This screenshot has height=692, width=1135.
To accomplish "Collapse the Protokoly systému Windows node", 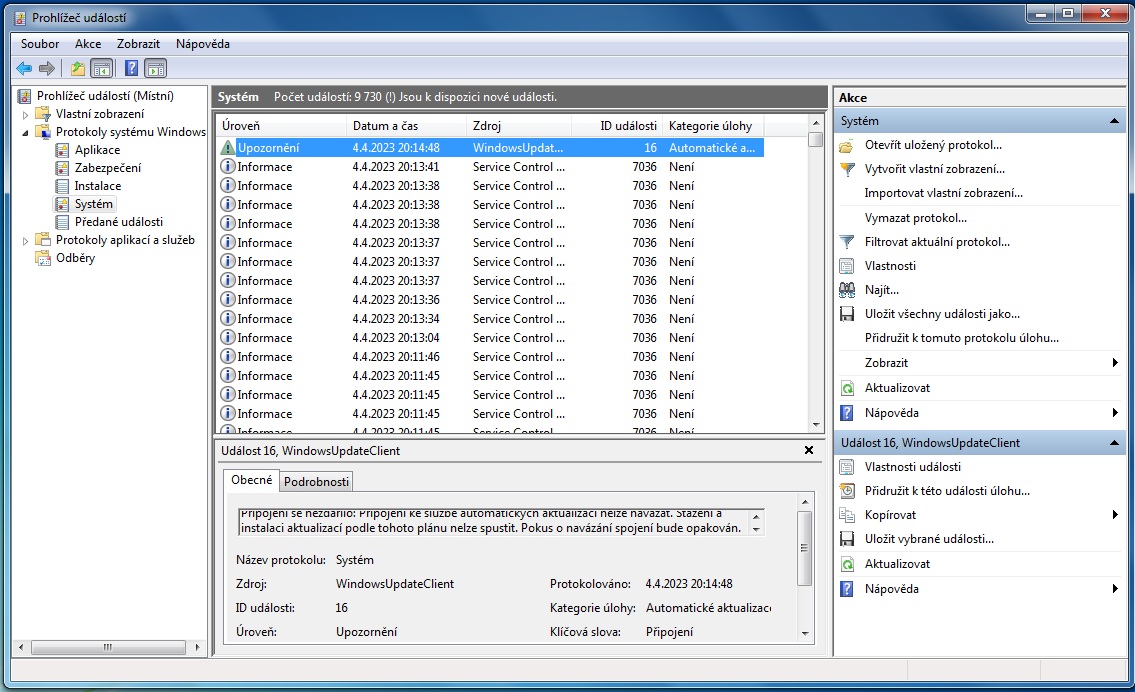I will 26,132.
